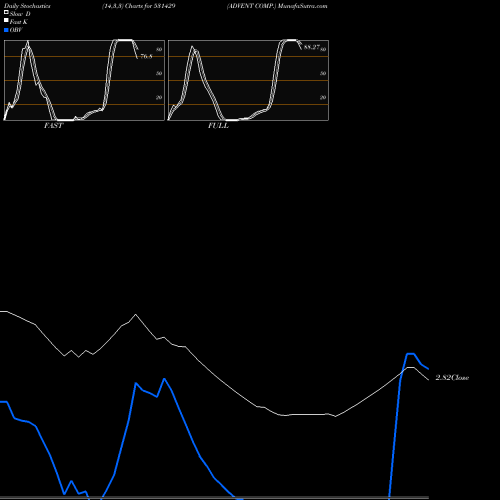Click the 80 axis label in FAST chart
The width and height of the screenshot is (500, 500).
(x=159, y=49)
